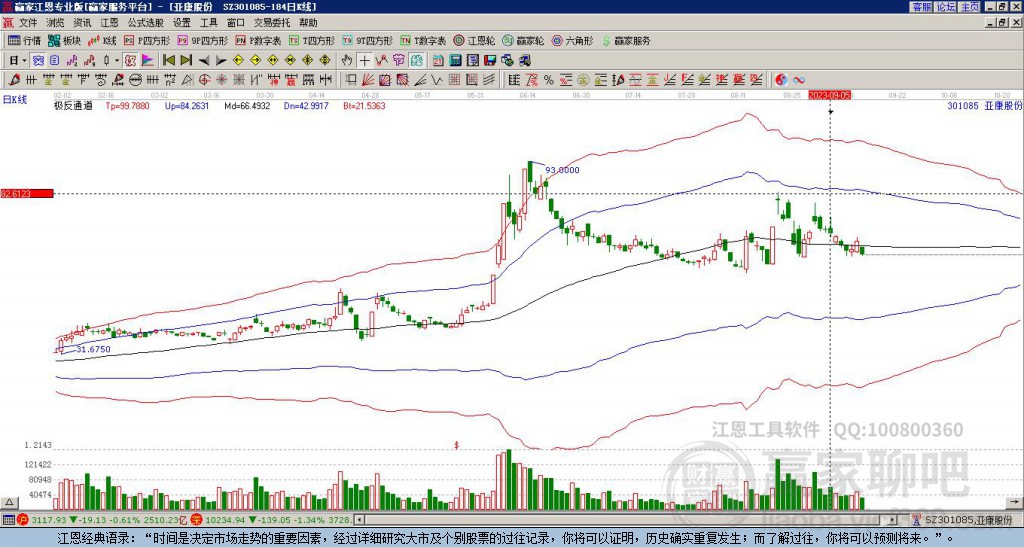Jump to first bar icon
Viewport: 1024px width, 548px height.
pos(168,61)
